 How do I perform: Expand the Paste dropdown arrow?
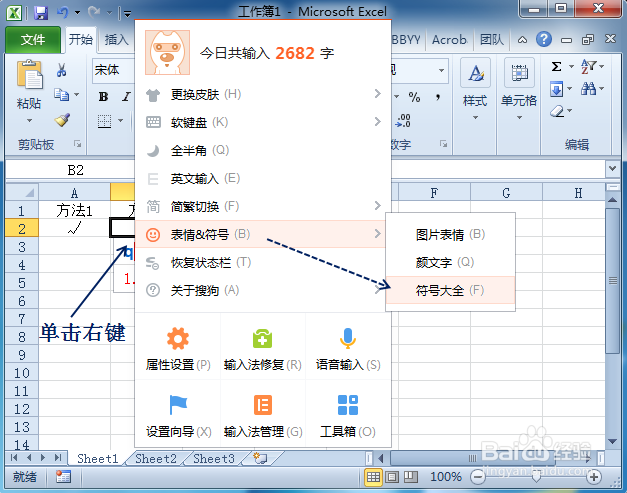[29, 120]
